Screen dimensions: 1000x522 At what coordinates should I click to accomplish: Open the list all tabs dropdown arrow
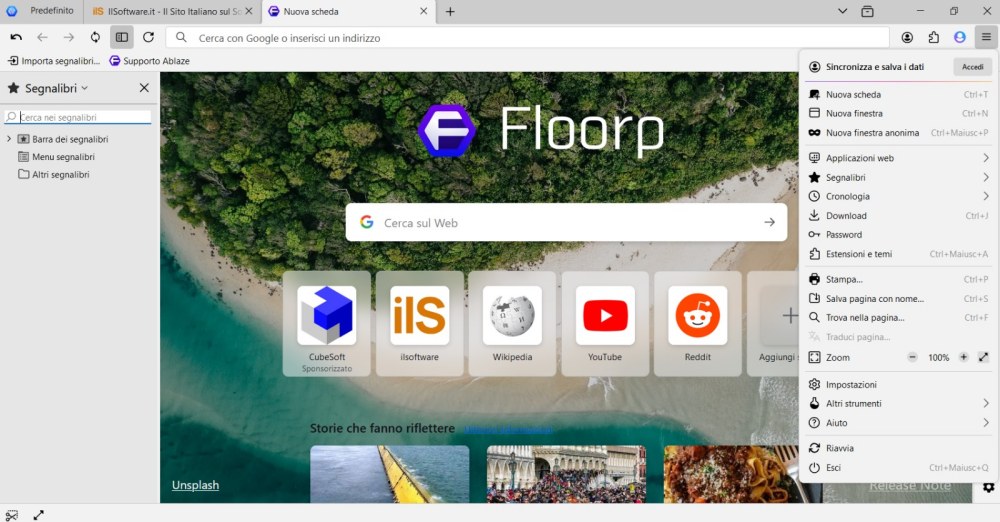point(842,11)
